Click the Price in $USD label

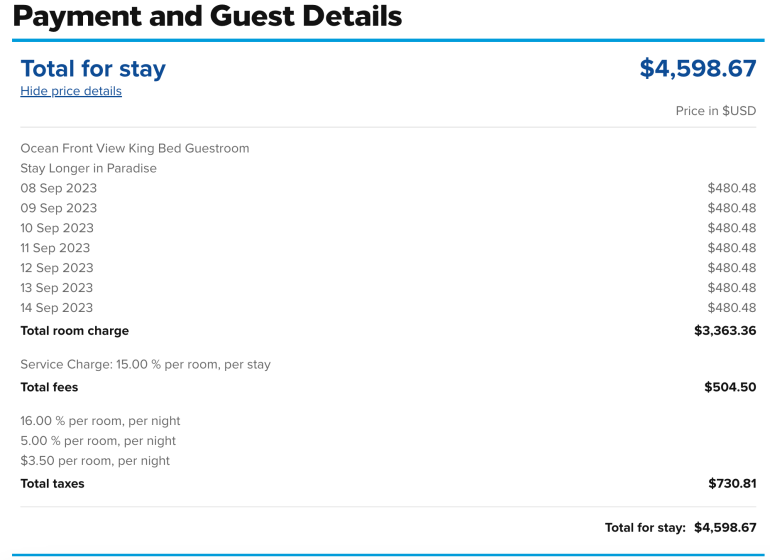(x=715, y=111)
